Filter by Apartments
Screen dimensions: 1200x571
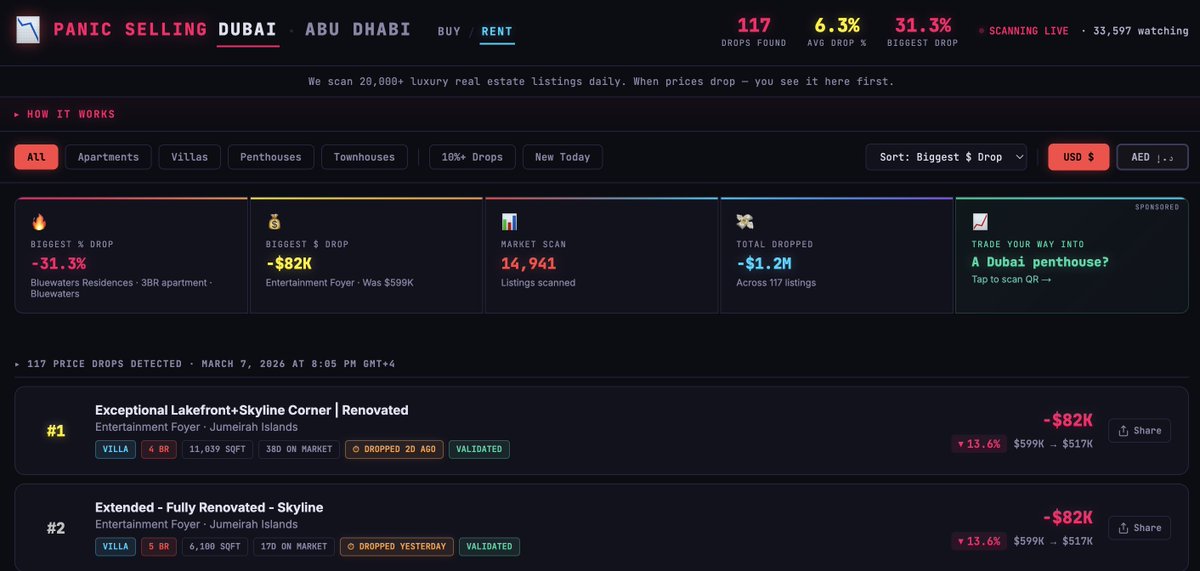108,157
